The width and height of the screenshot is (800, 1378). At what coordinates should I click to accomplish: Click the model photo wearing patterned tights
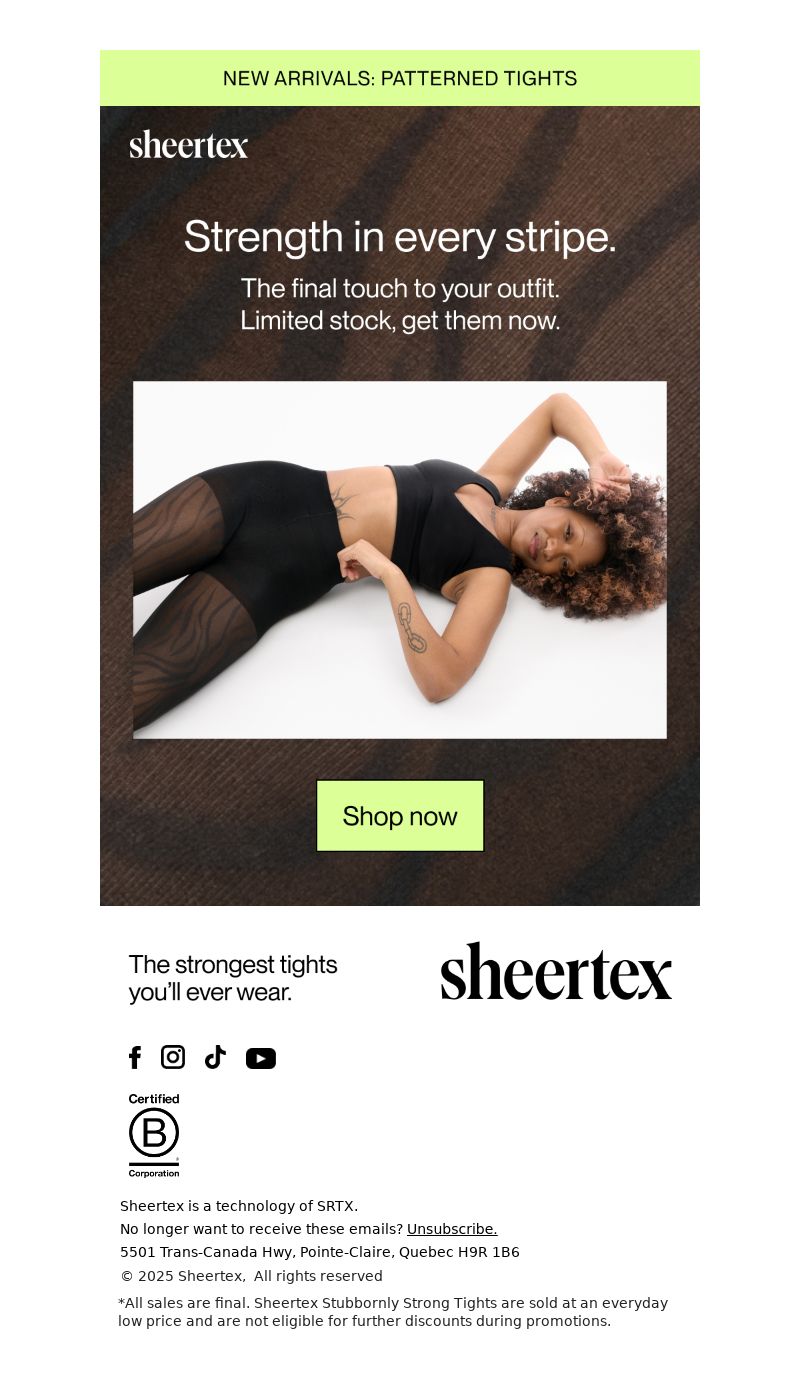400,560
